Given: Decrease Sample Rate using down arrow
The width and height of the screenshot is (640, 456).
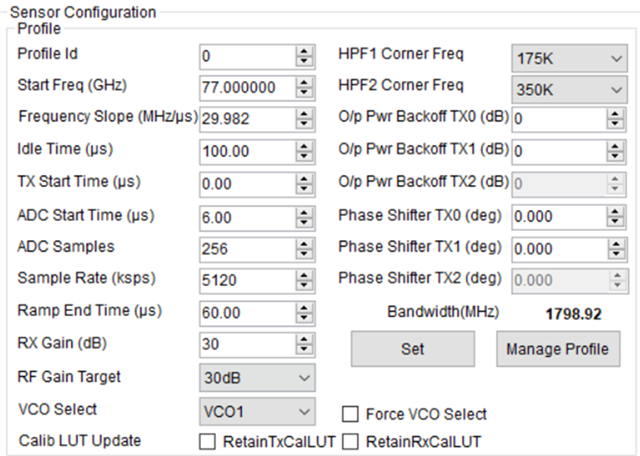Looking at the screenshot, I should (x=303, y=286).
